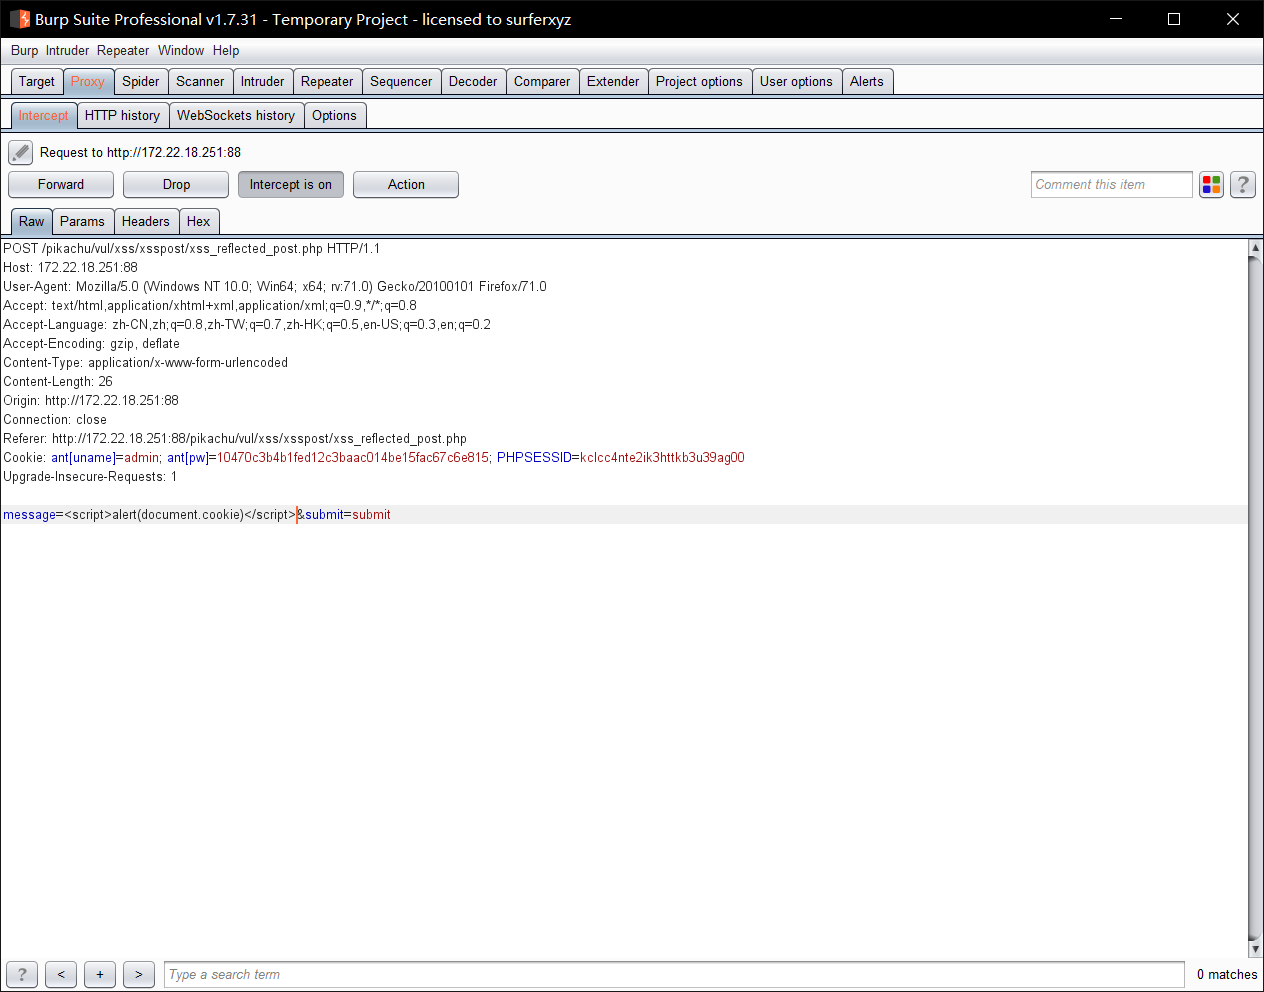1264x992 pixels.
Task: Click the search help question mark button
Action: 22,974
